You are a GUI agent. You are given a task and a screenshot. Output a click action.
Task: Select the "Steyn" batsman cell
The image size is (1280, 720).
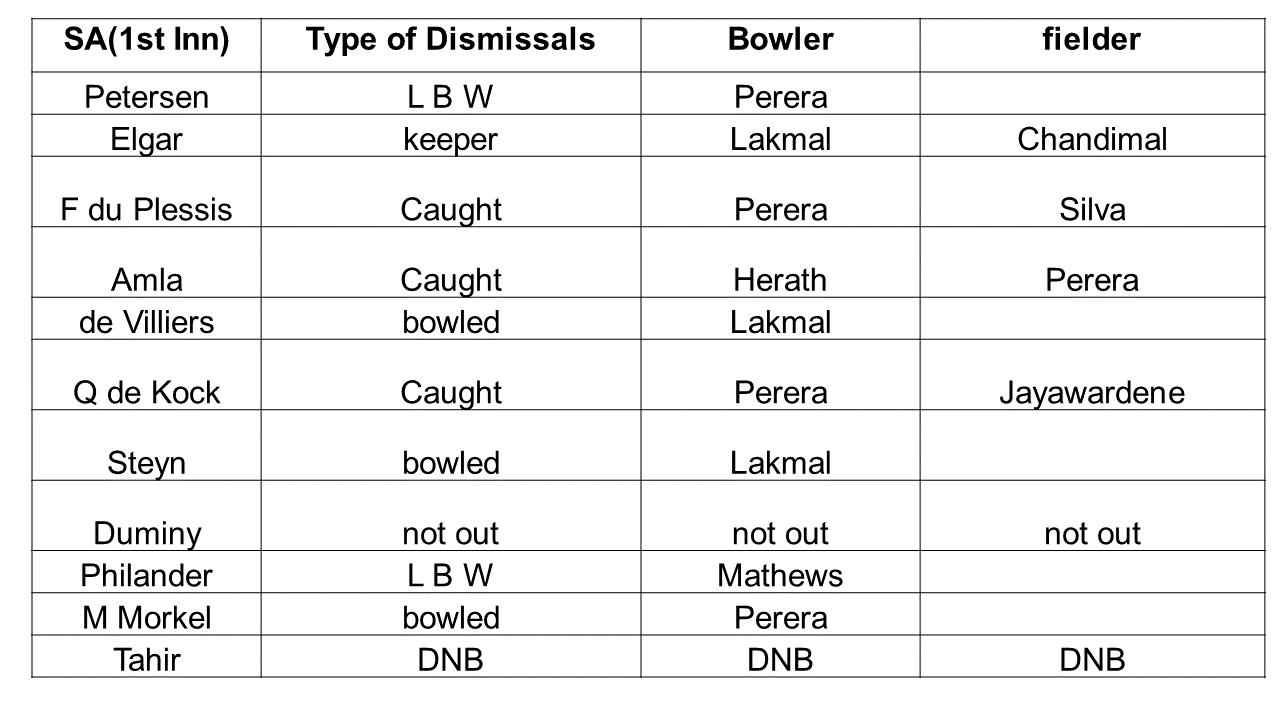(146, 463)
